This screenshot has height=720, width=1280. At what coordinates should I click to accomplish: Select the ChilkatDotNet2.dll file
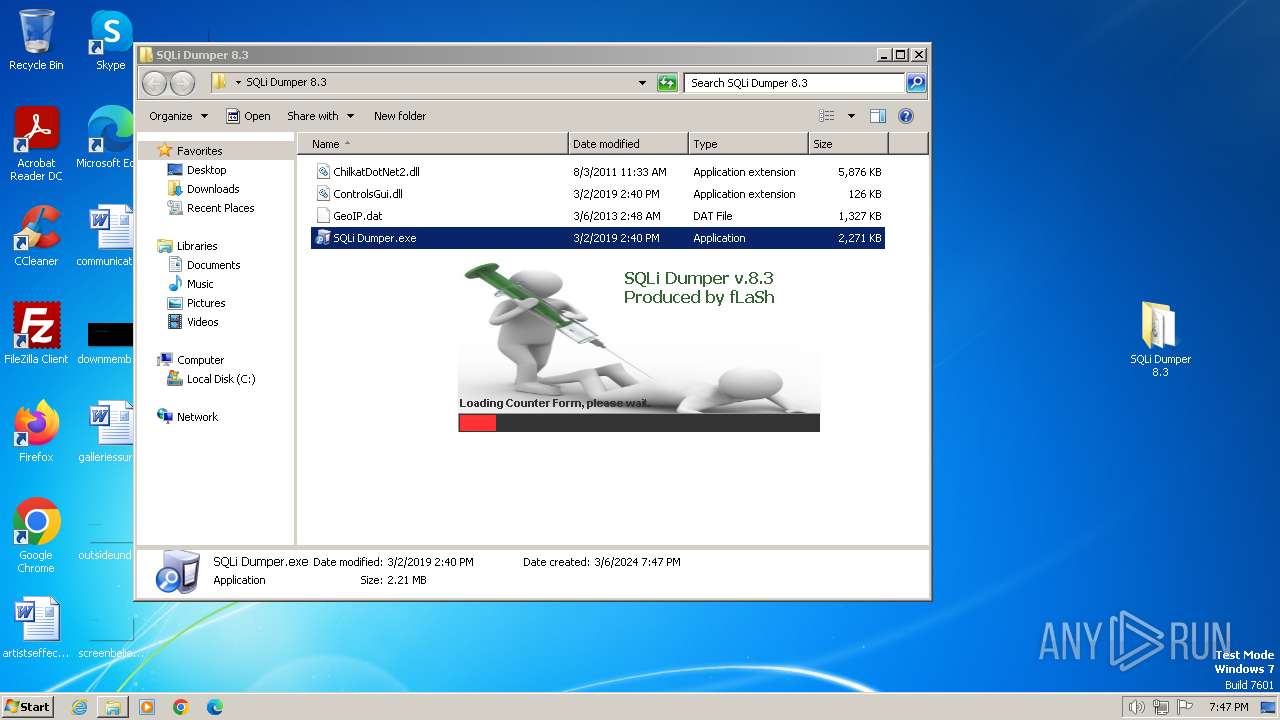coord(598,172)
